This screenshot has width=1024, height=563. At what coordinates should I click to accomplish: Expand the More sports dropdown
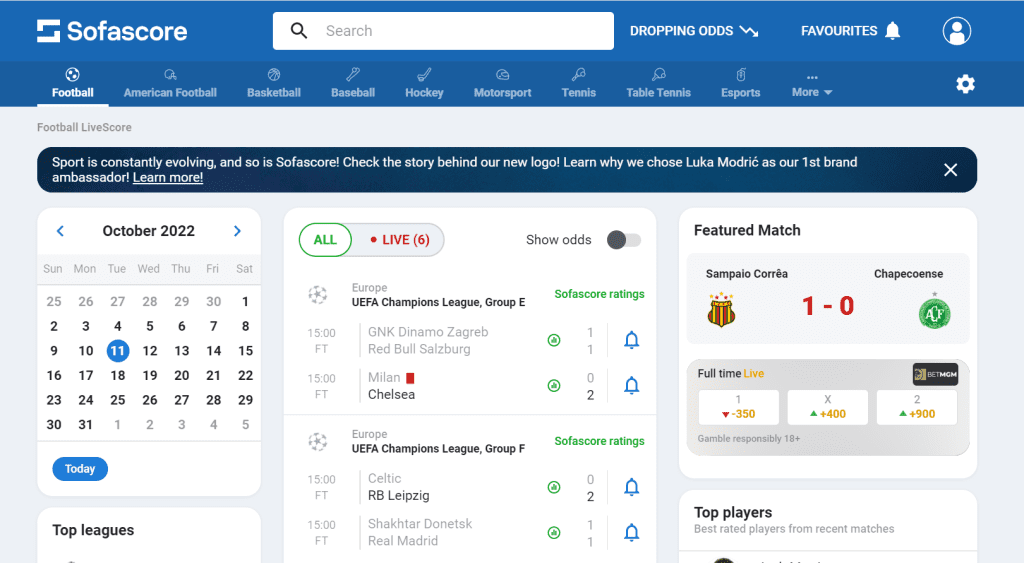812,86
